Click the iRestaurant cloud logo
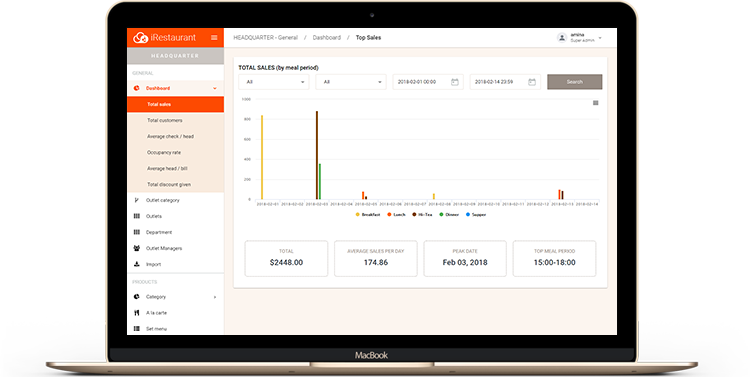The image size is (750, 377). point(140,37)
